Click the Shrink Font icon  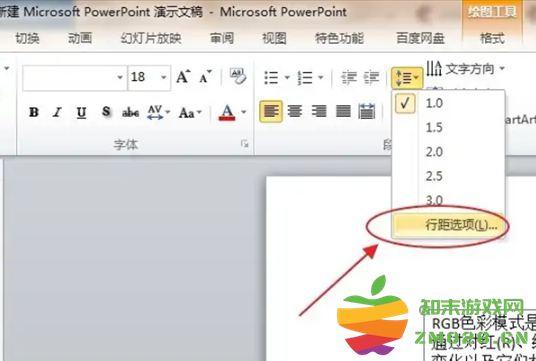pos(206,77)
